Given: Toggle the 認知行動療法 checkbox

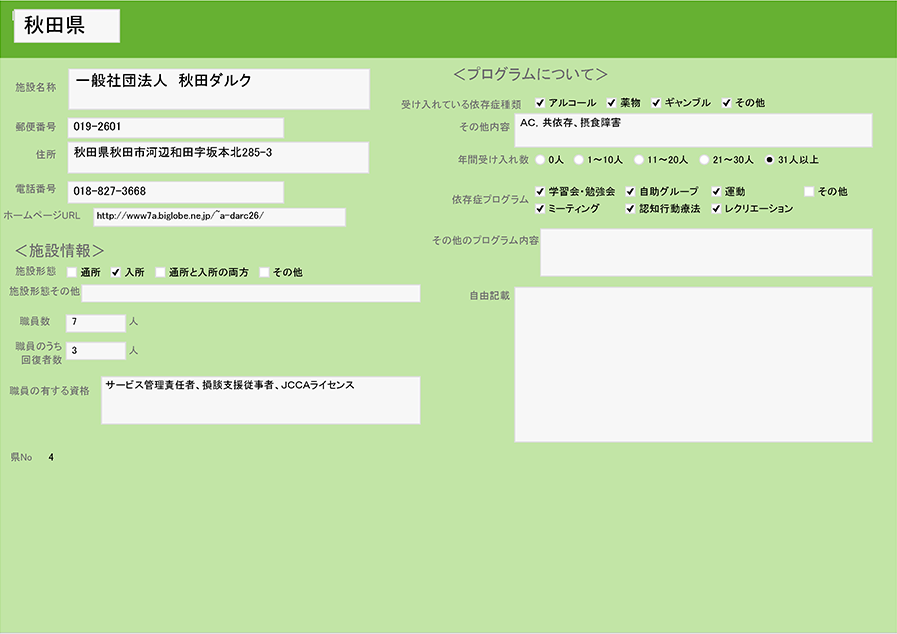Looking at the screenshot, I should point(630,209).
